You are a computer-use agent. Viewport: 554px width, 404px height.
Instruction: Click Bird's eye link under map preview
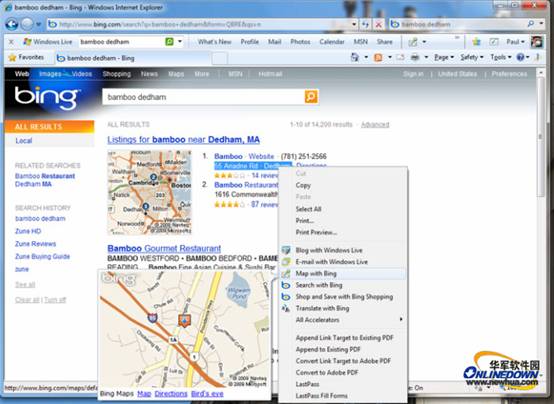207,394
